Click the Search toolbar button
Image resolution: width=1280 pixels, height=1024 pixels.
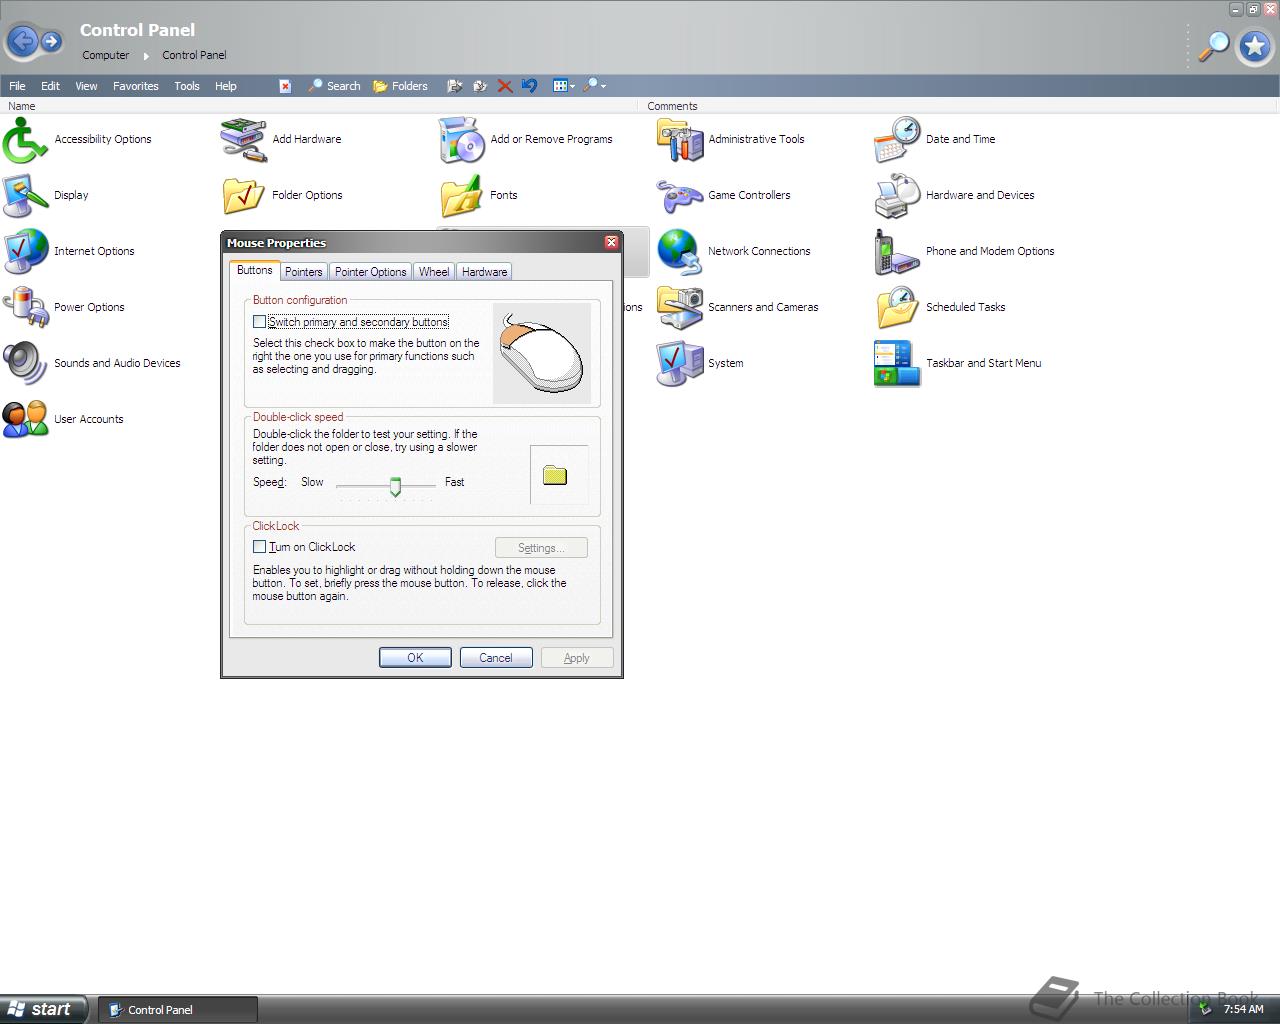point(334,86)
